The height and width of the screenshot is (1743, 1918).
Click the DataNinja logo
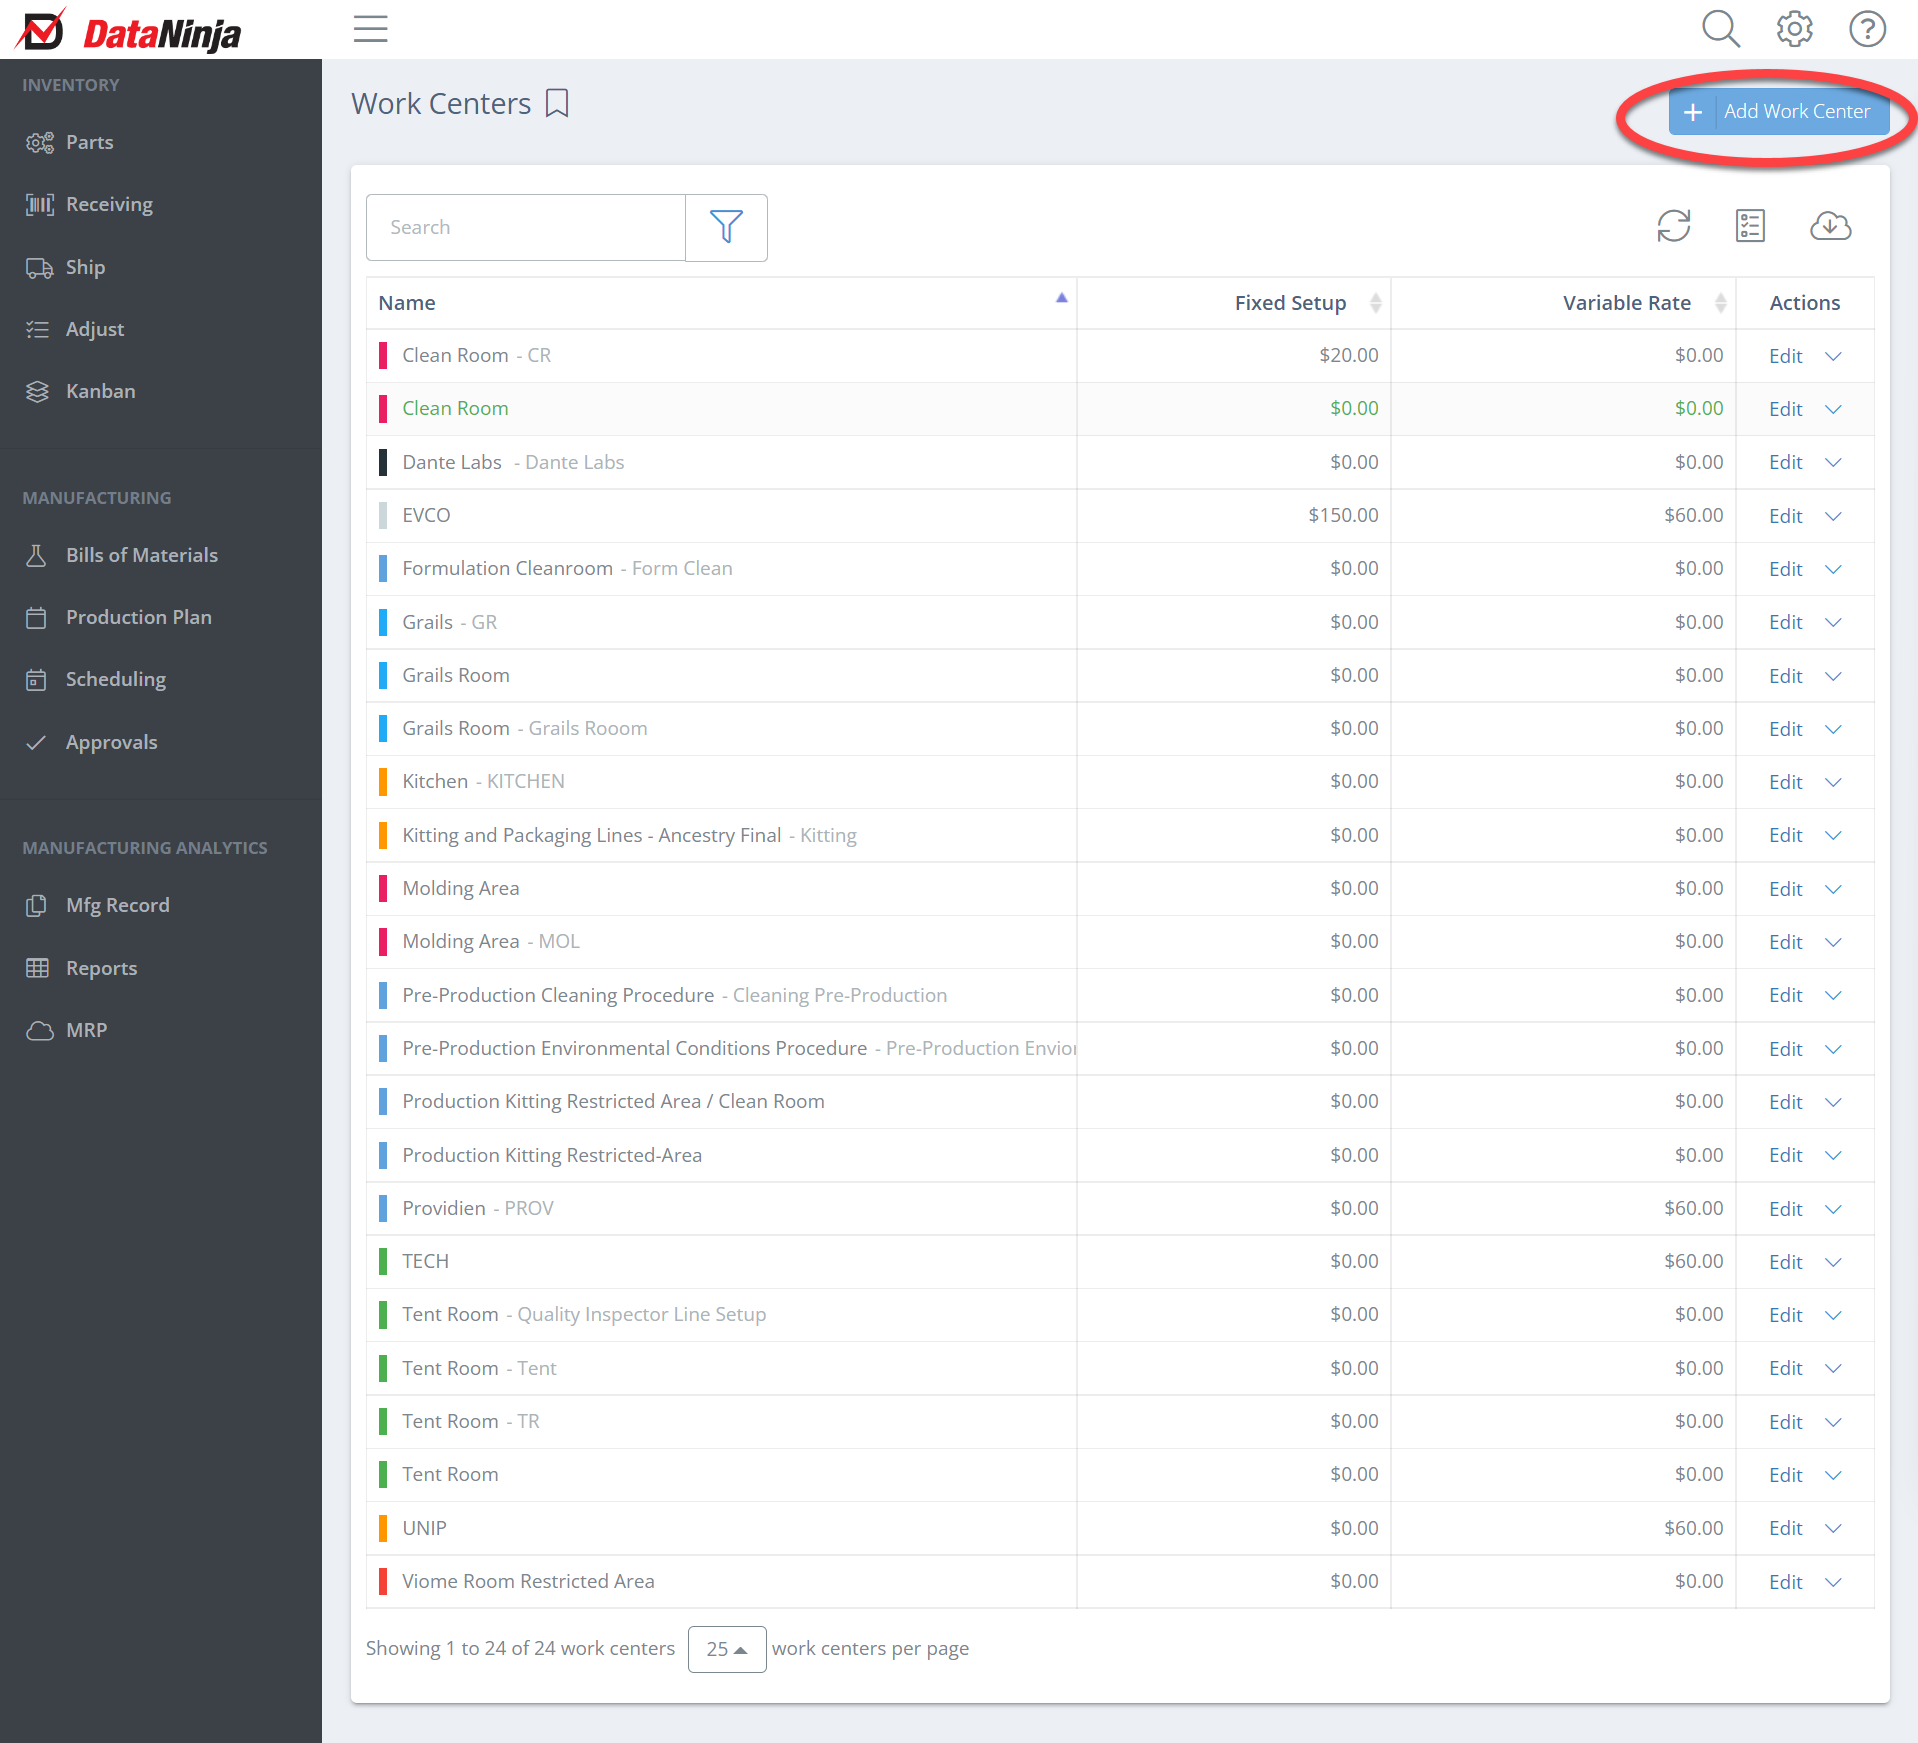click(130, 31)
